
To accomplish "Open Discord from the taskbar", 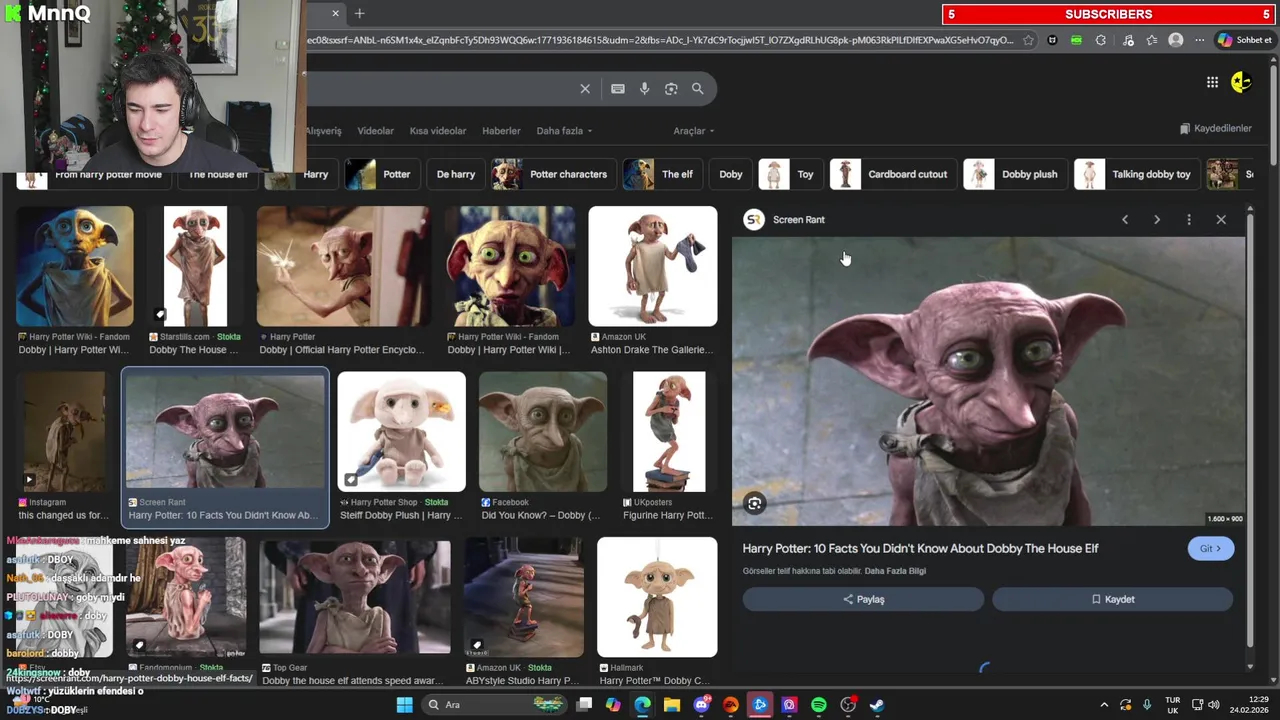I will [701, 705].
